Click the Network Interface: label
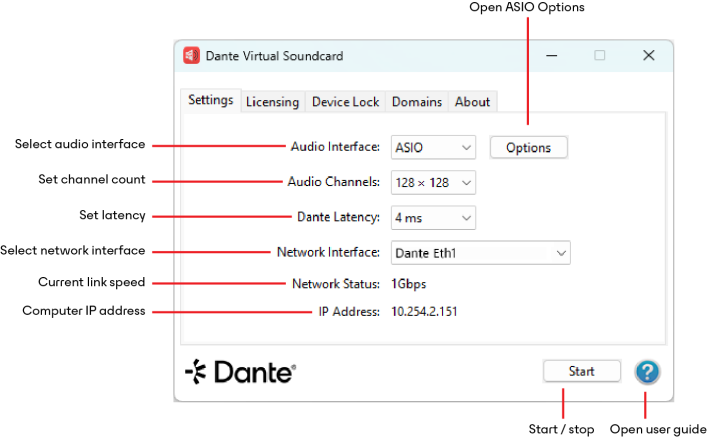This screenshot has width=707, height=437. coord(328,253)
